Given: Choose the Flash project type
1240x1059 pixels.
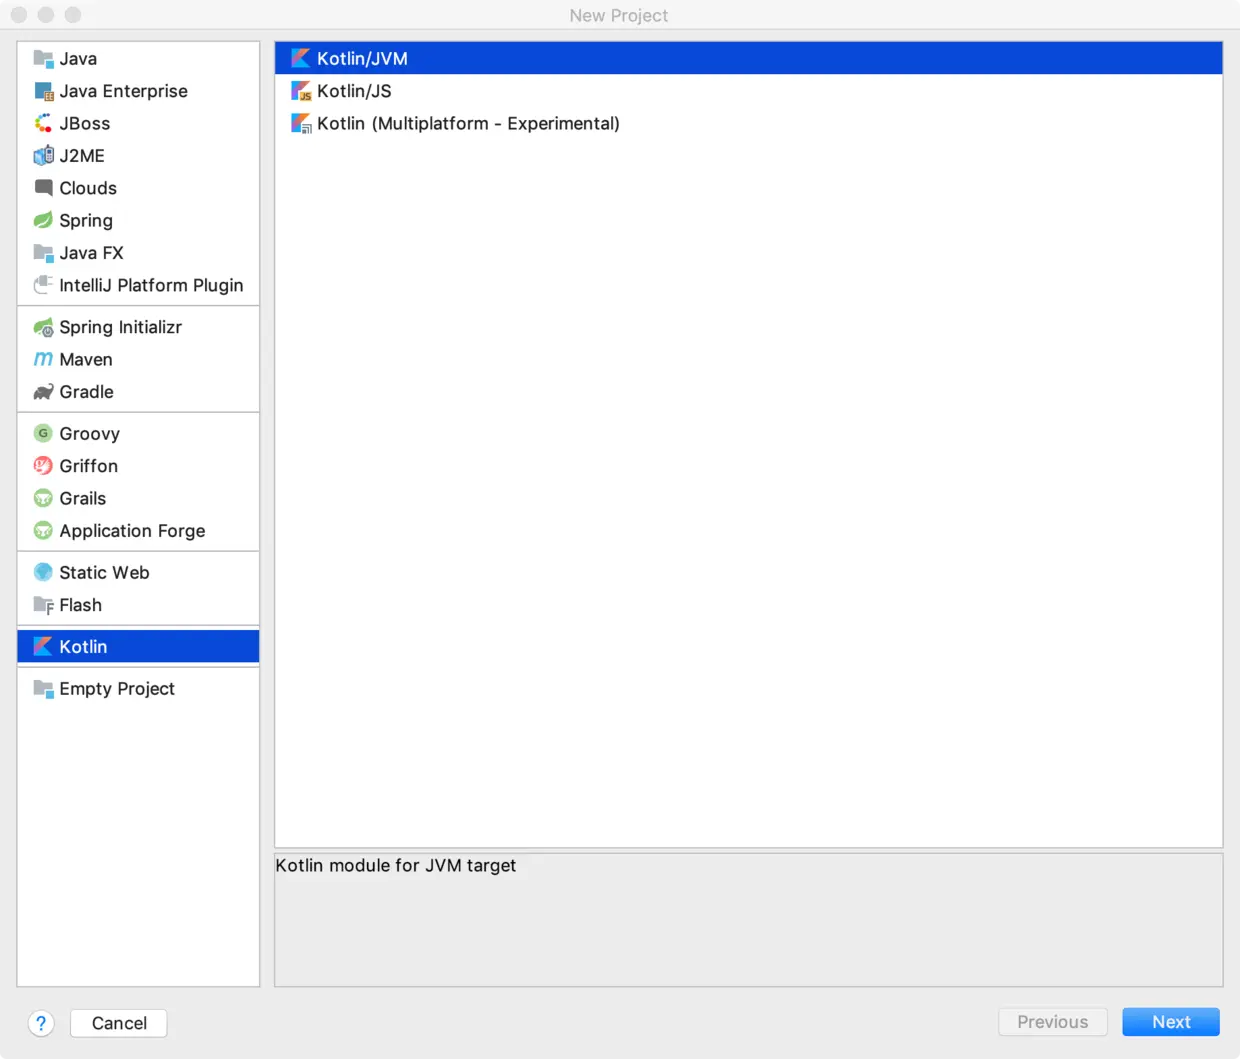Looking at the screenshot, I should 138,605.
